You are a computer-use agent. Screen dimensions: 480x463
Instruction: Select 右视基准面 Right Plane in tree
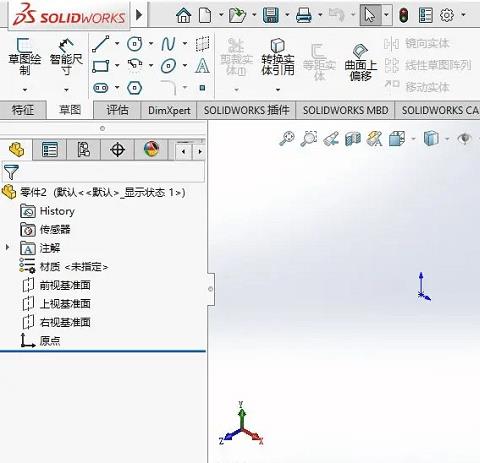coord(56,322)
